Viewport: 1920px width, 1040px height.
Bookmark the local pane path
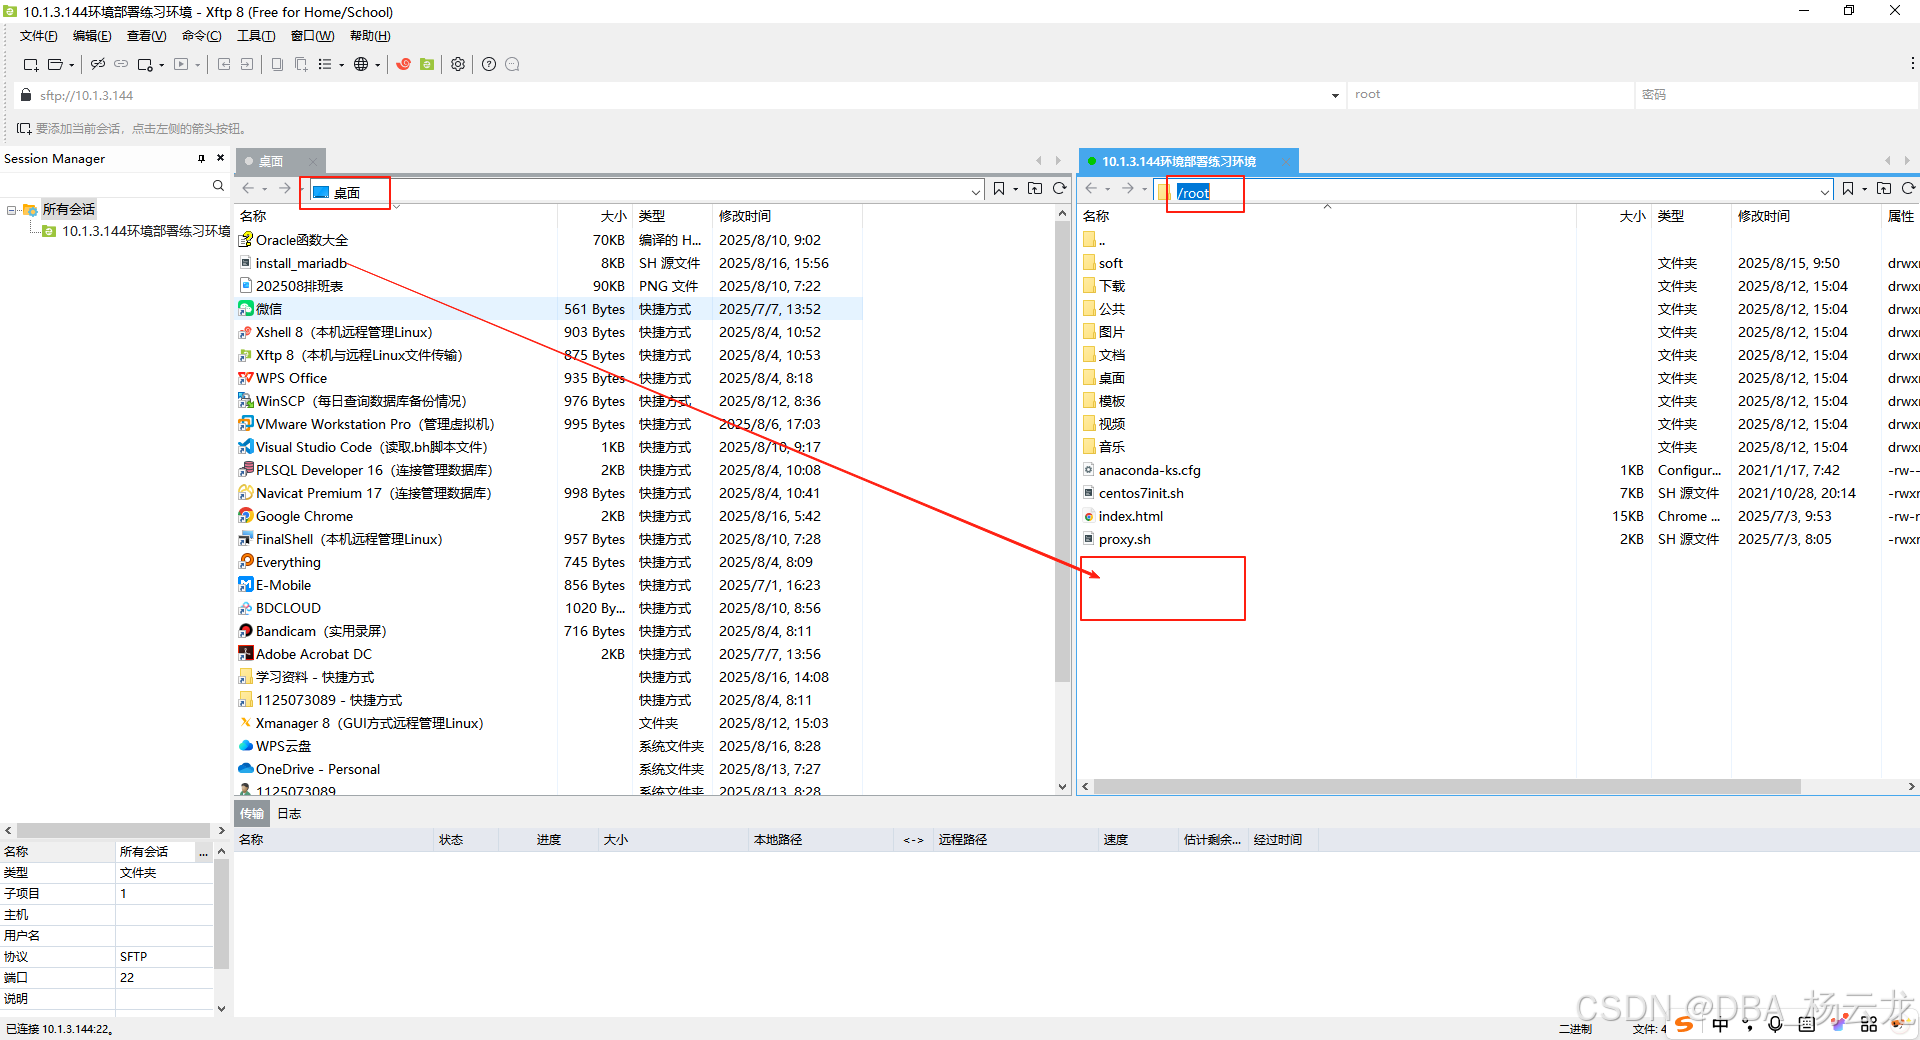click(998, 188)
